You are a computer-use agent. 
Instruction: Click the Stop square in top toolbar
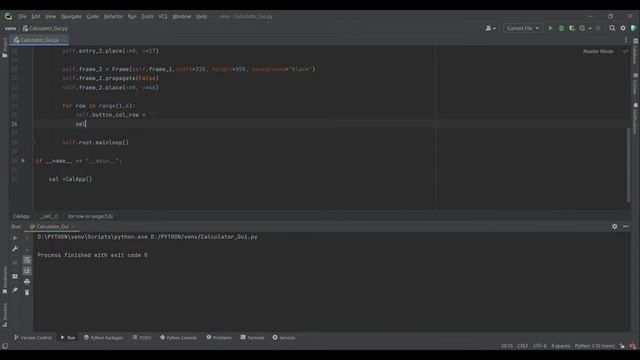[598, 28]
